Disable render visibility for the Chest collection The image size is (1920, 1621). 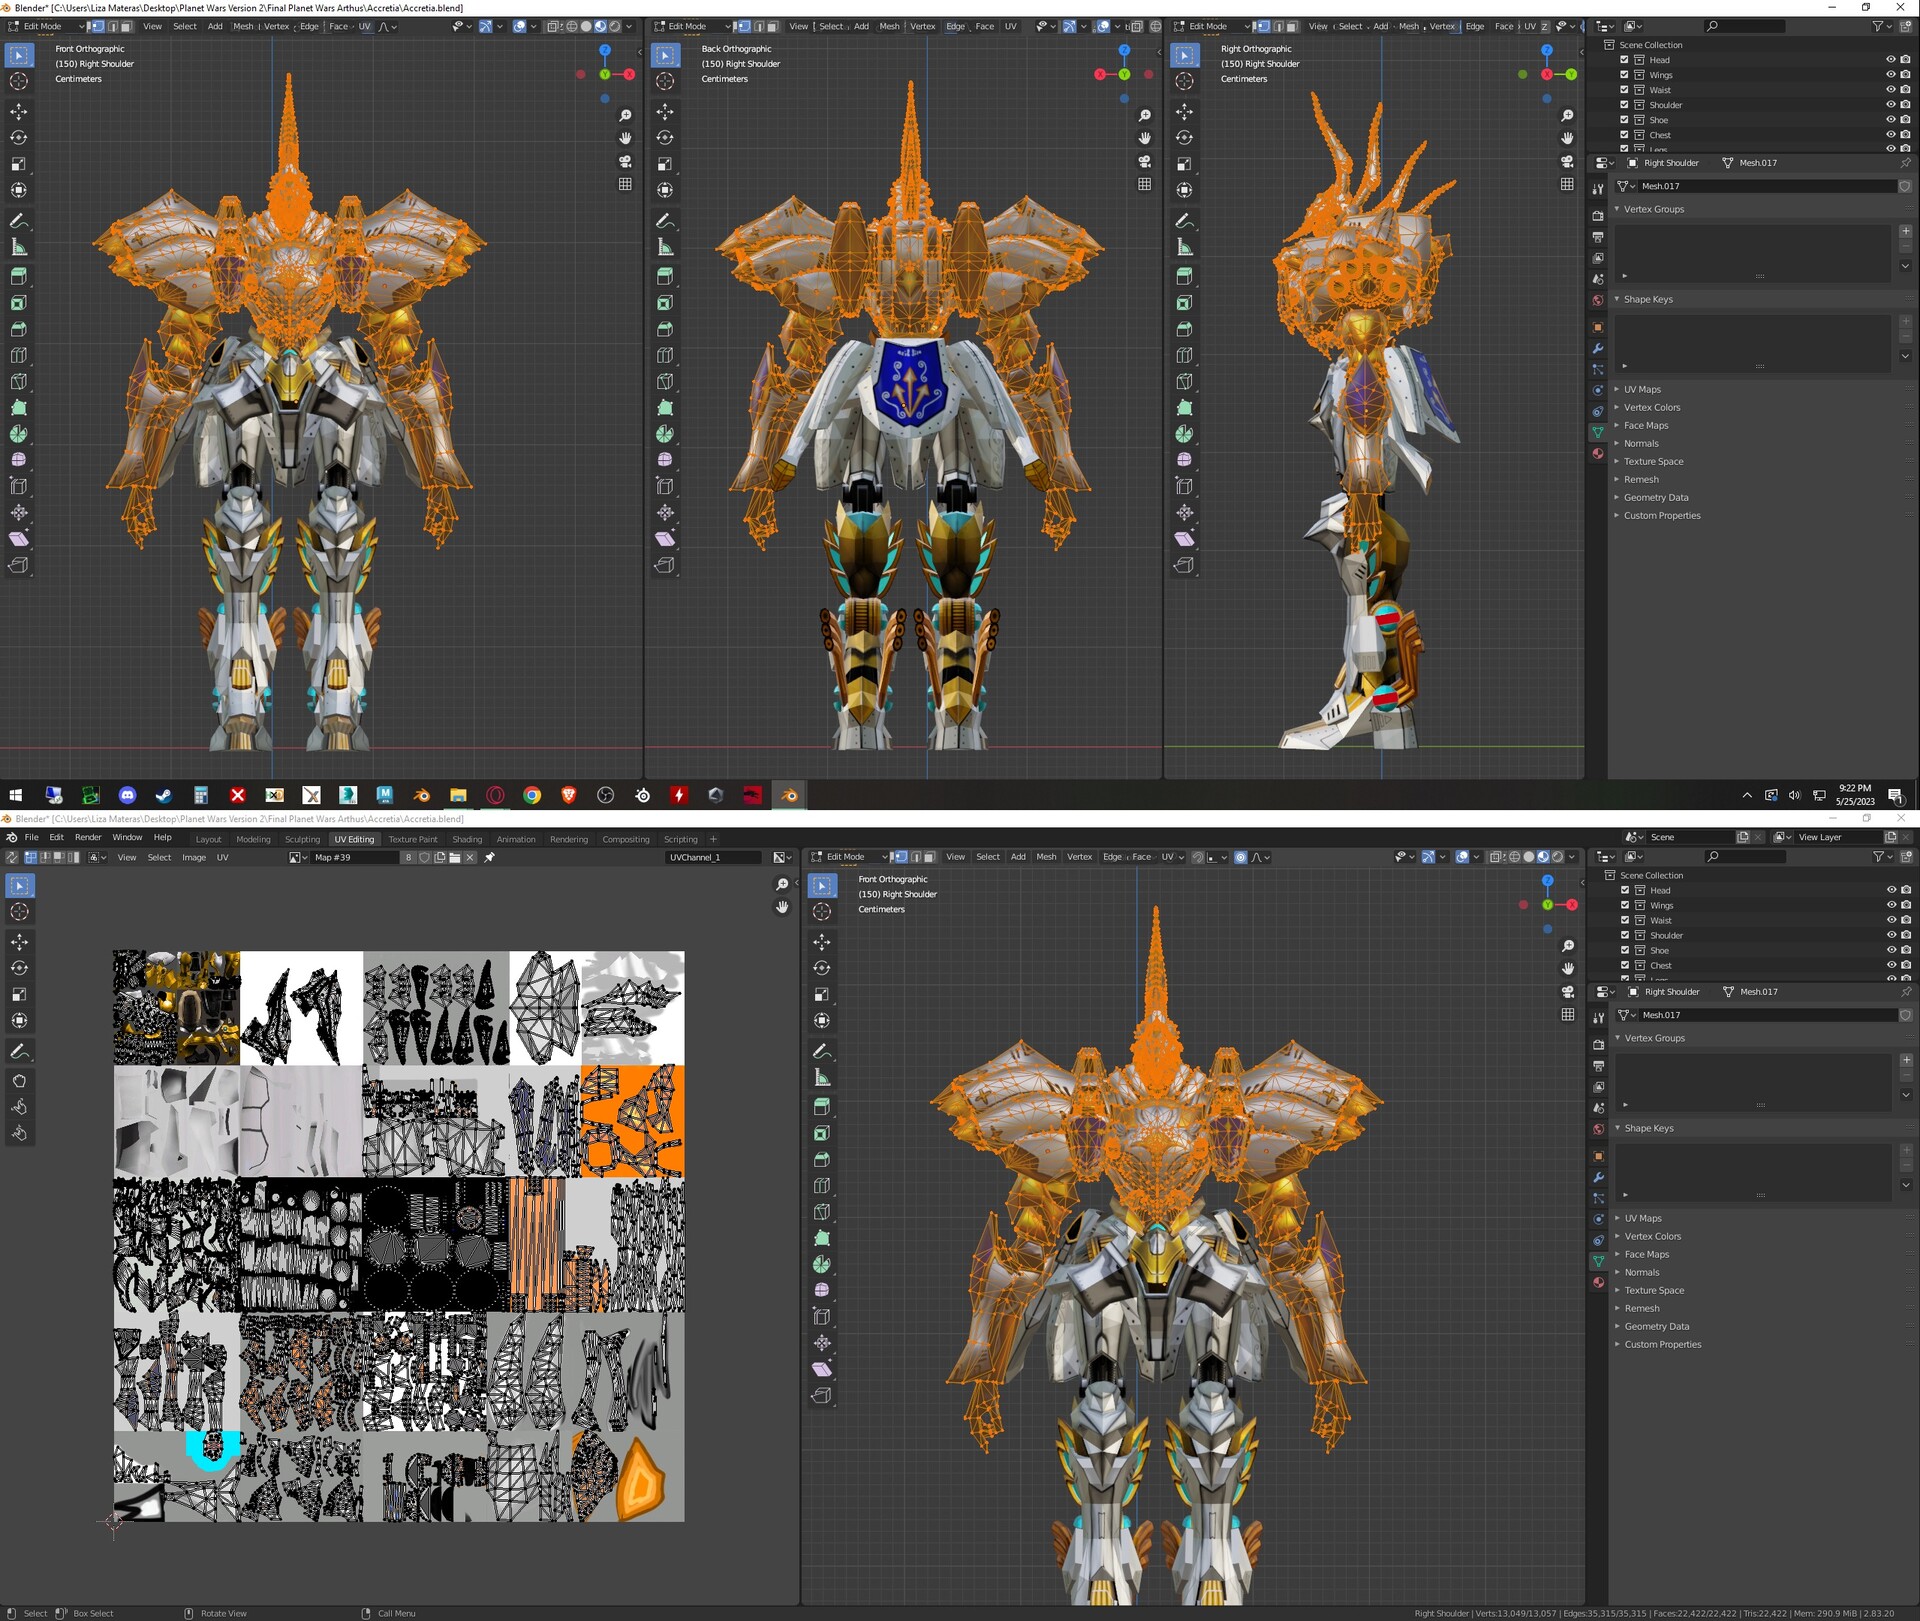click(x=1907, y=134)
